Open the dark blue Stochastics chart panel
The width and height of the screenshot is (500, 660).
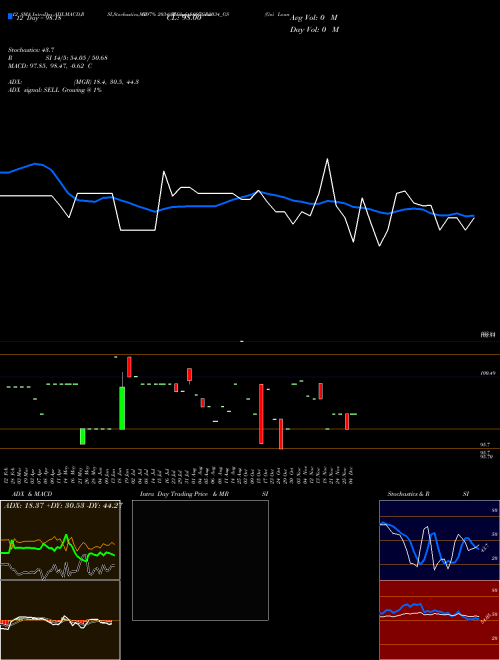click(439, 540)
